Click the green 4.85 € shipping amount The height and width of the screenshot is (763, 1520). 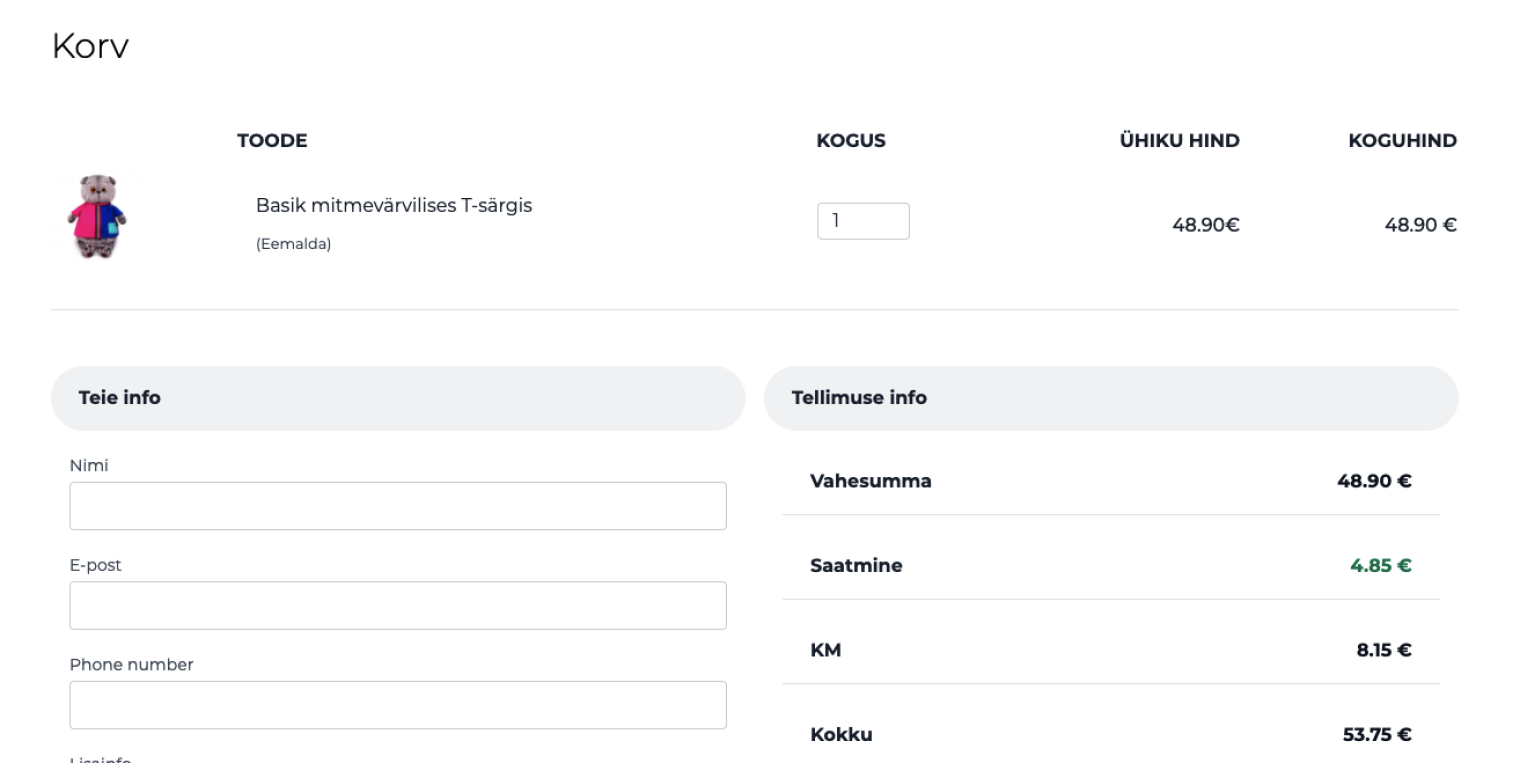1380,566
